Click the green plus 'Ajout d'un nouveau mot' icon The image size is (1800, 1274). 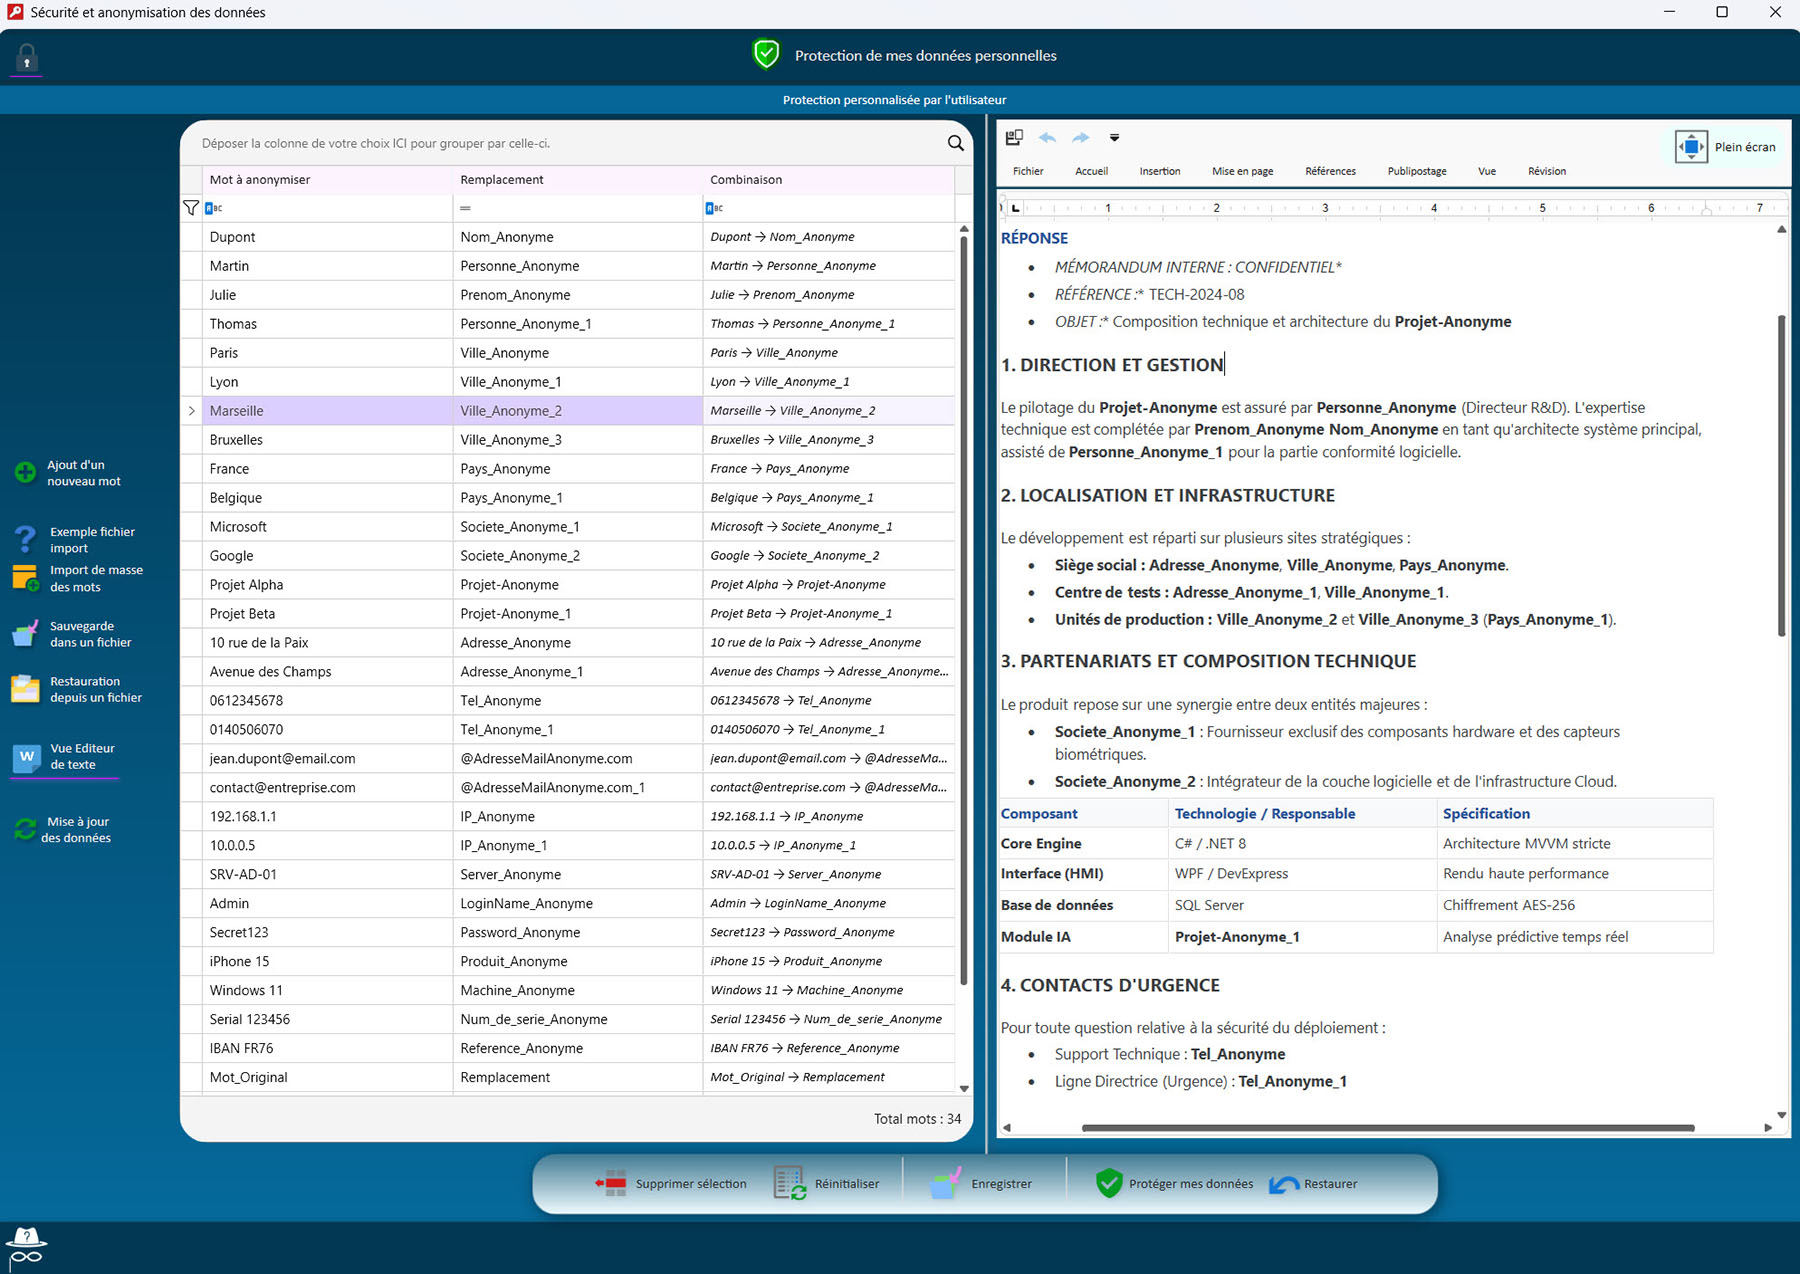tap(25, 473)
